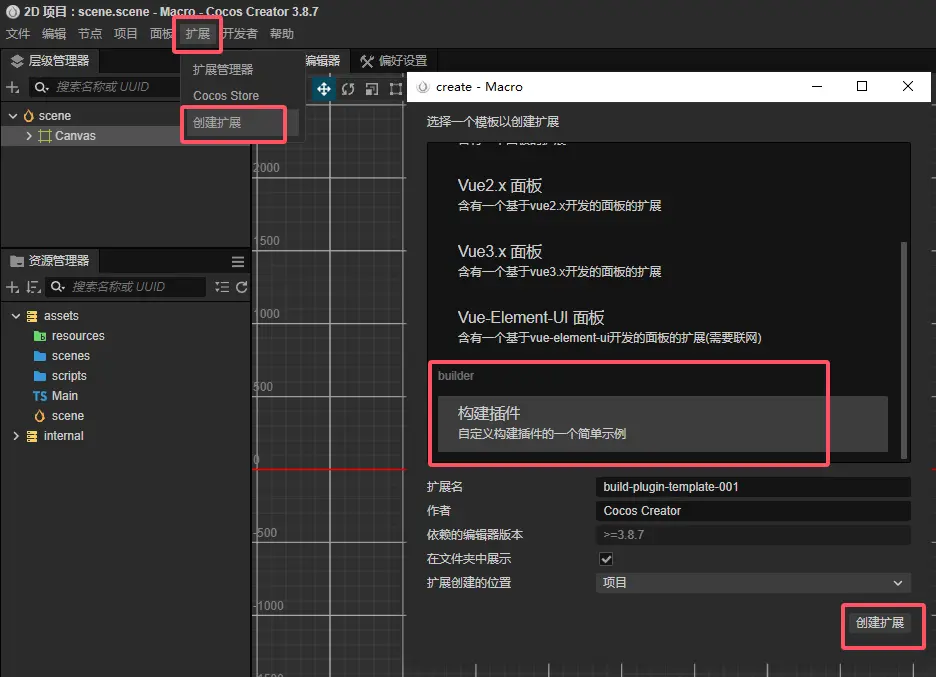936x677 pixels.
Task: Uncheck the 在文件夹中展示 checkbox
Action: pos(606,559)
